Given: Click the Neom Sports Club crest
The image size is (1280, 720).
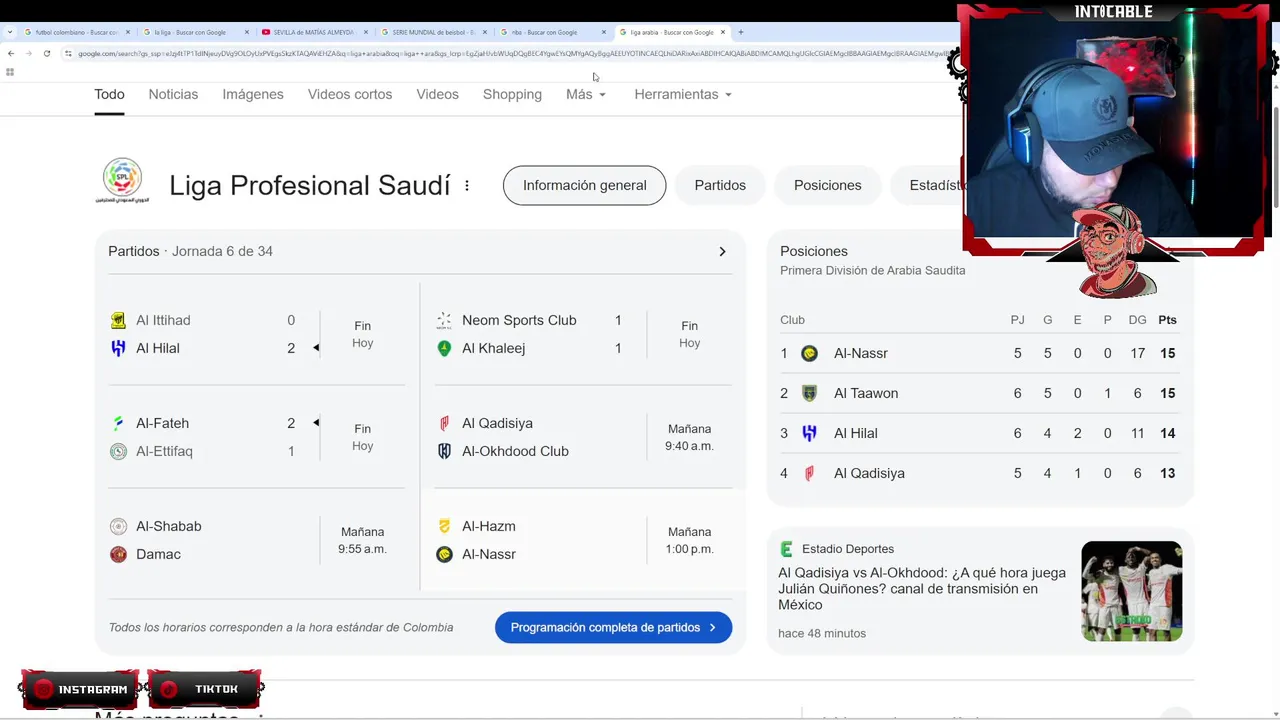Looking at the screenshot, I should [x=444, y=320].
